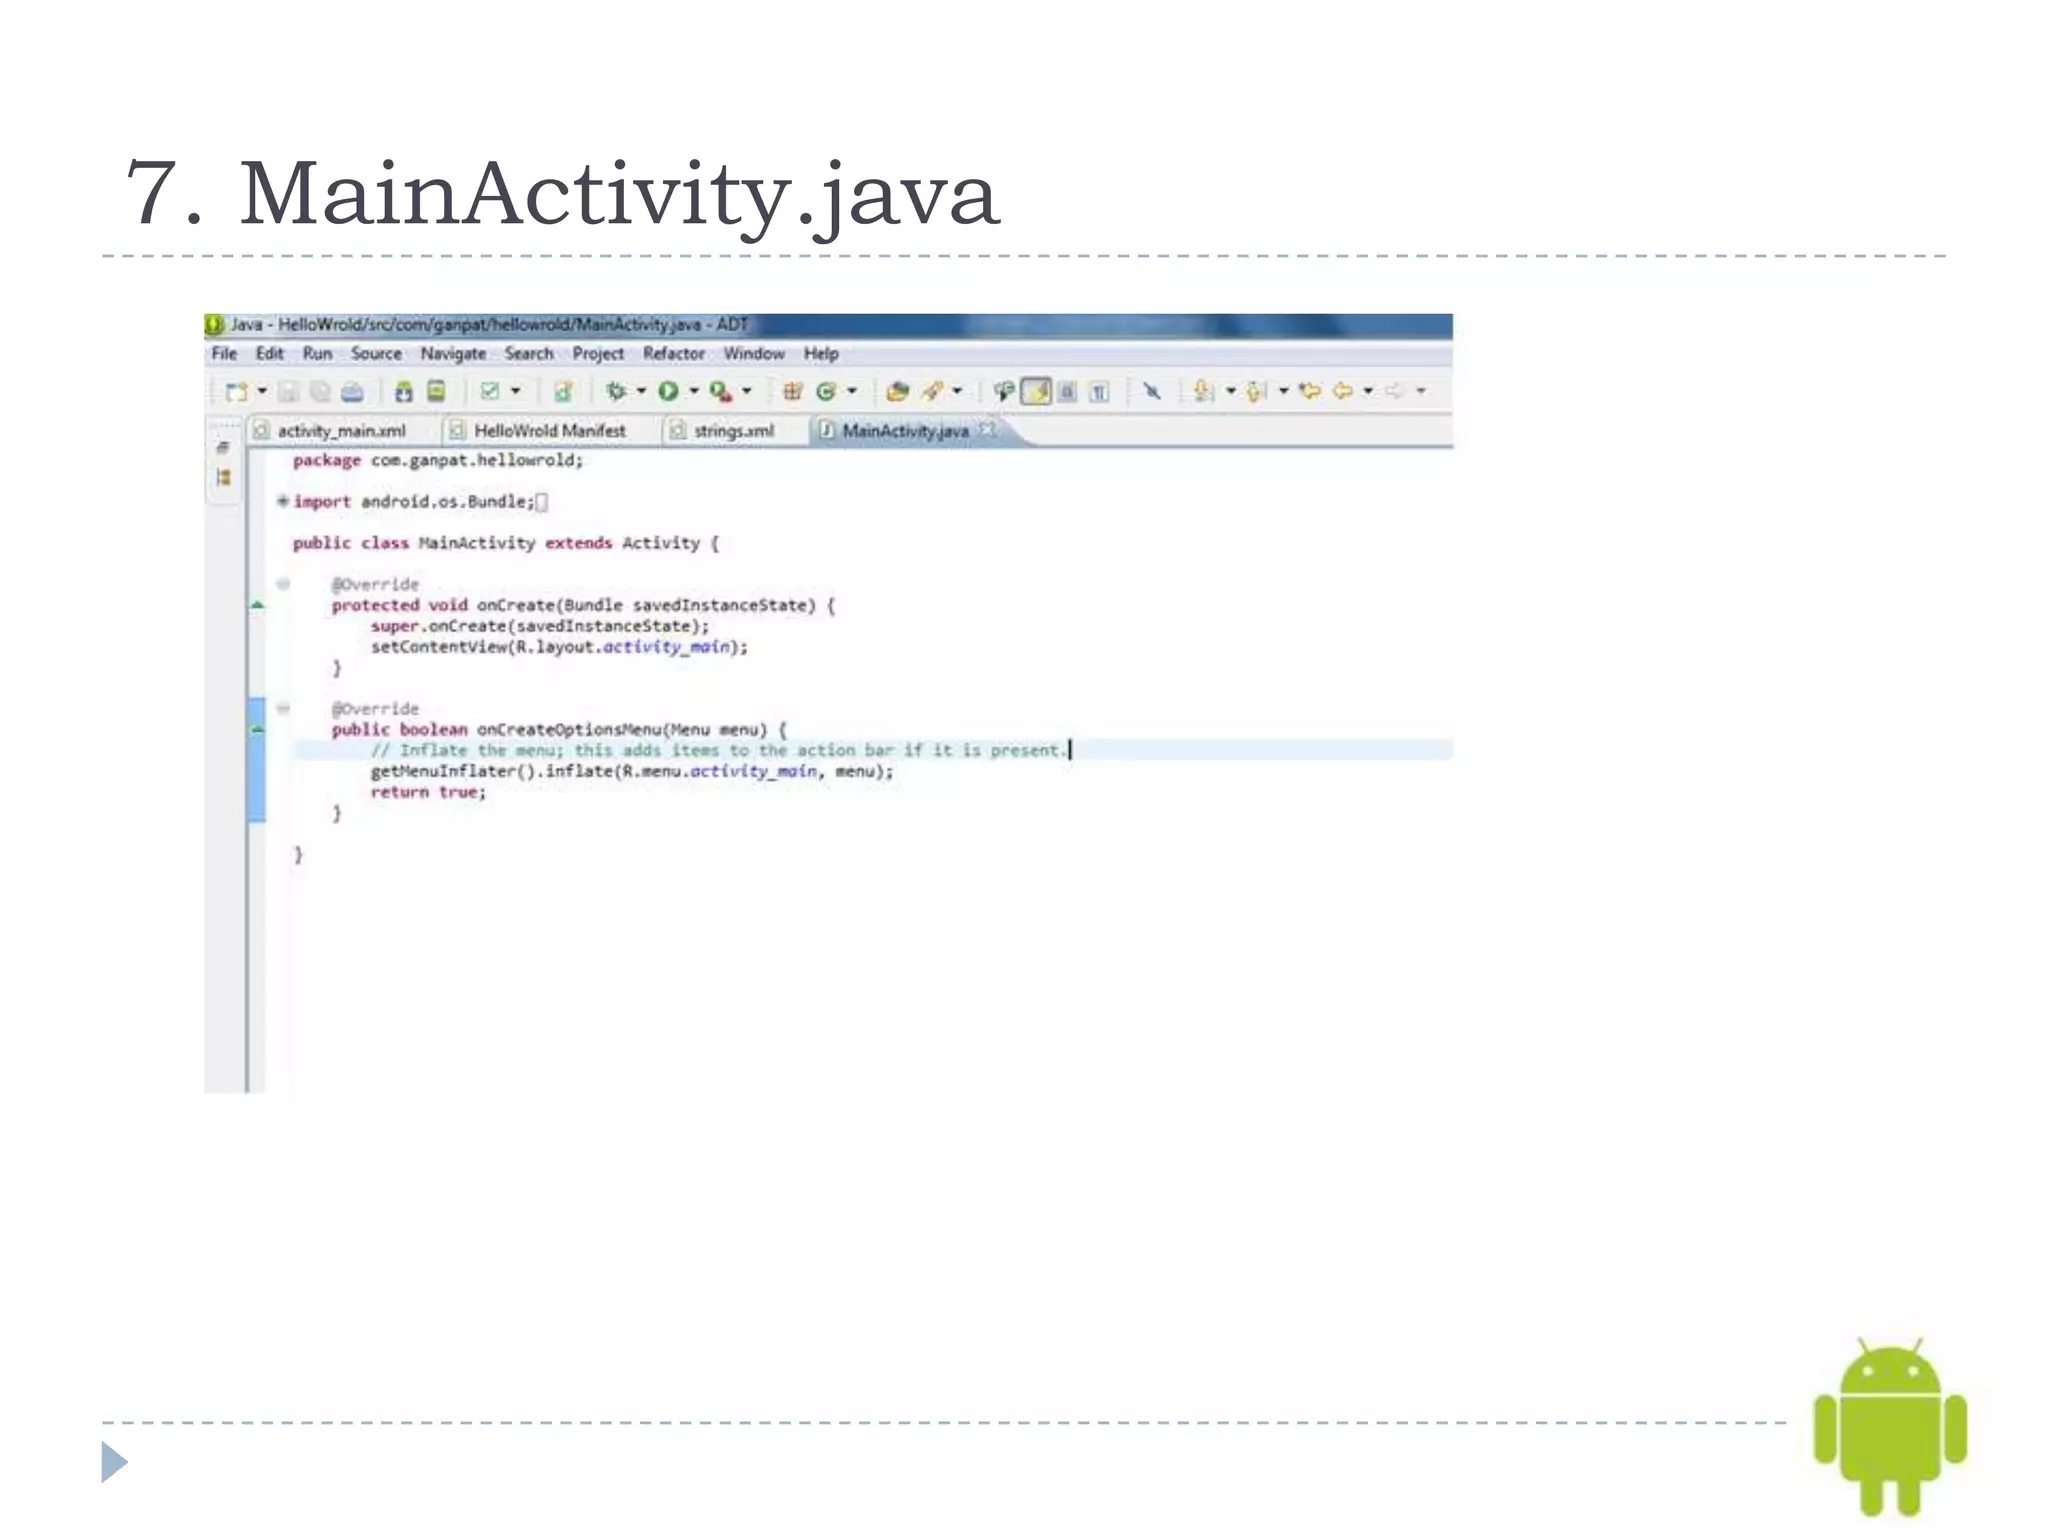Expand the folded import statements
2048x1536 pixels.
point(283,501)
